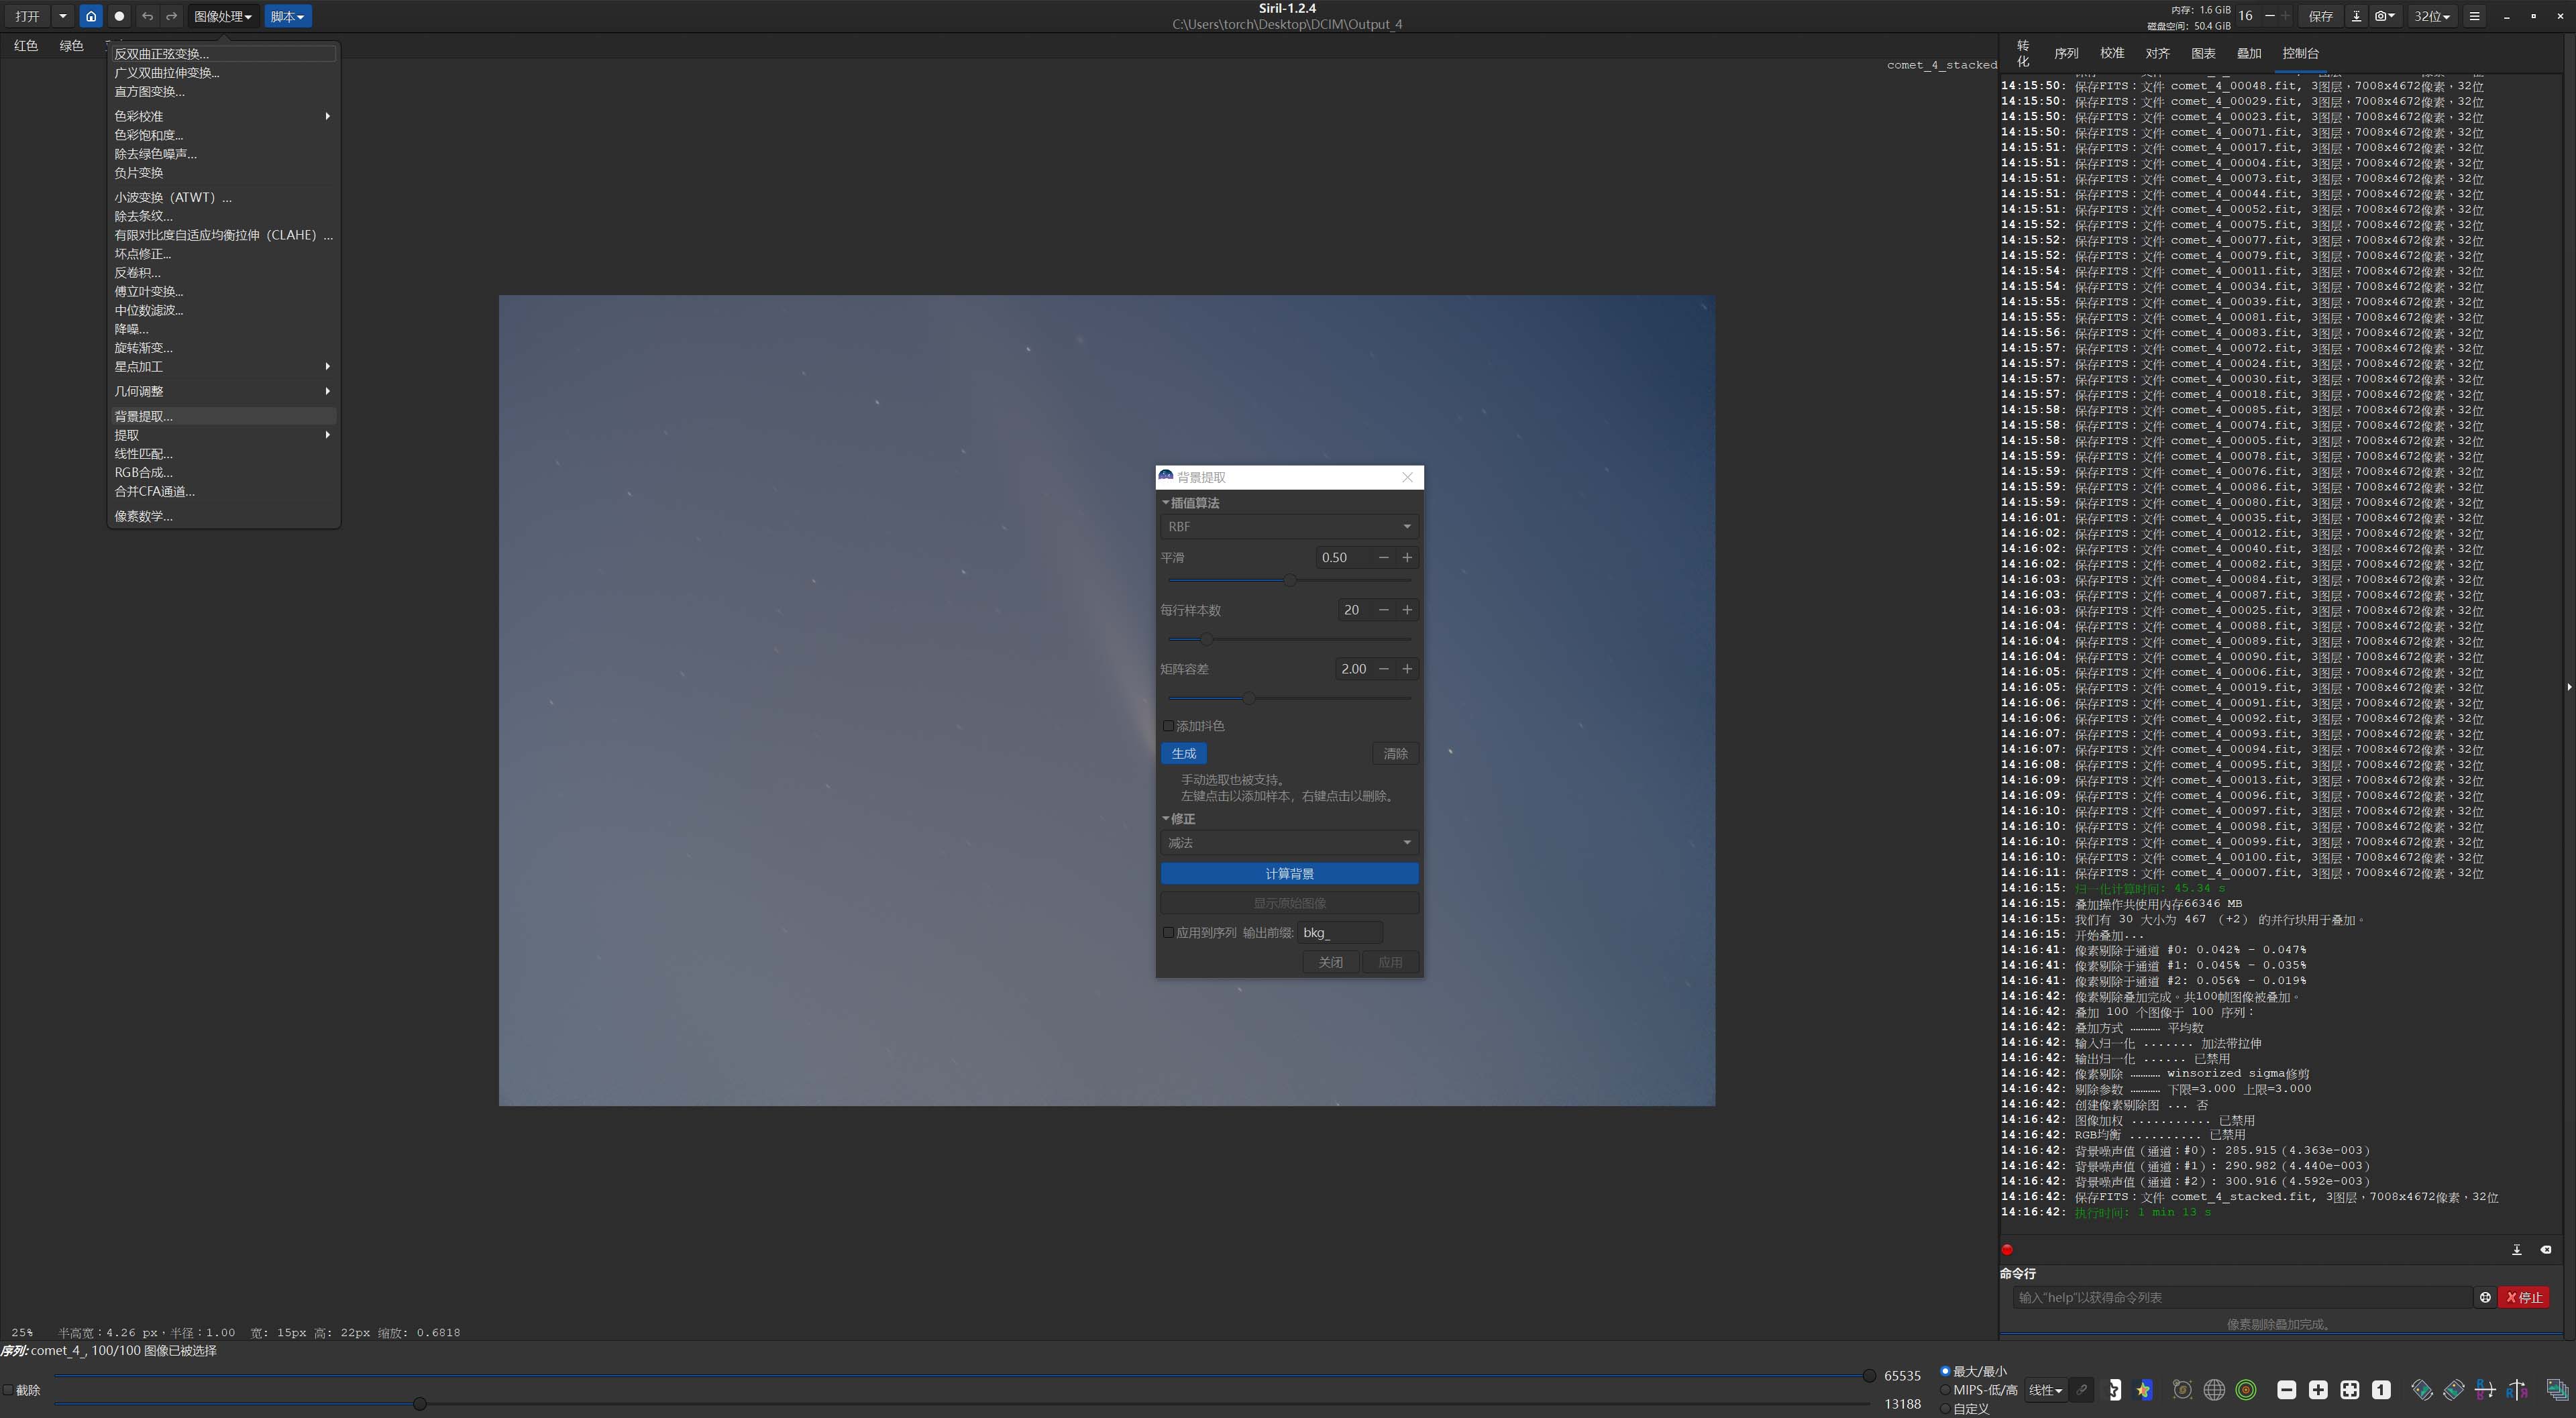Click the zoom out minus icon
Screen dimensions: 2576x1418
[x=2287, y=1390]
